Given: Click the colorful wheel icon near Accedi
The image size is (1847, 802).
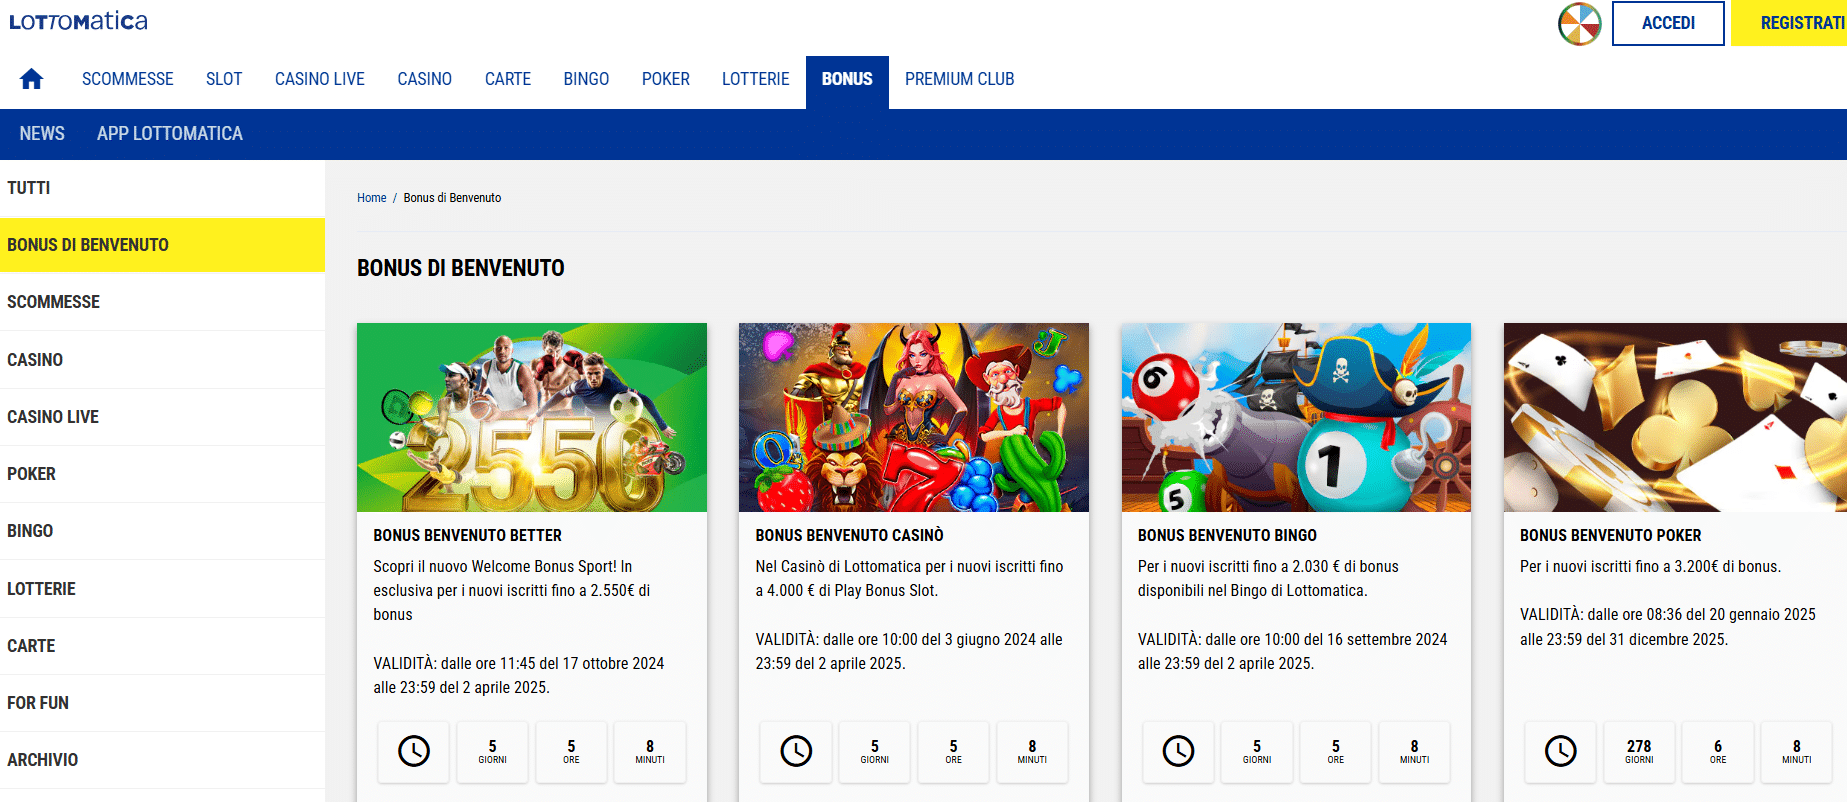Looking at the screenshot, I should [x=1579, y=23].
